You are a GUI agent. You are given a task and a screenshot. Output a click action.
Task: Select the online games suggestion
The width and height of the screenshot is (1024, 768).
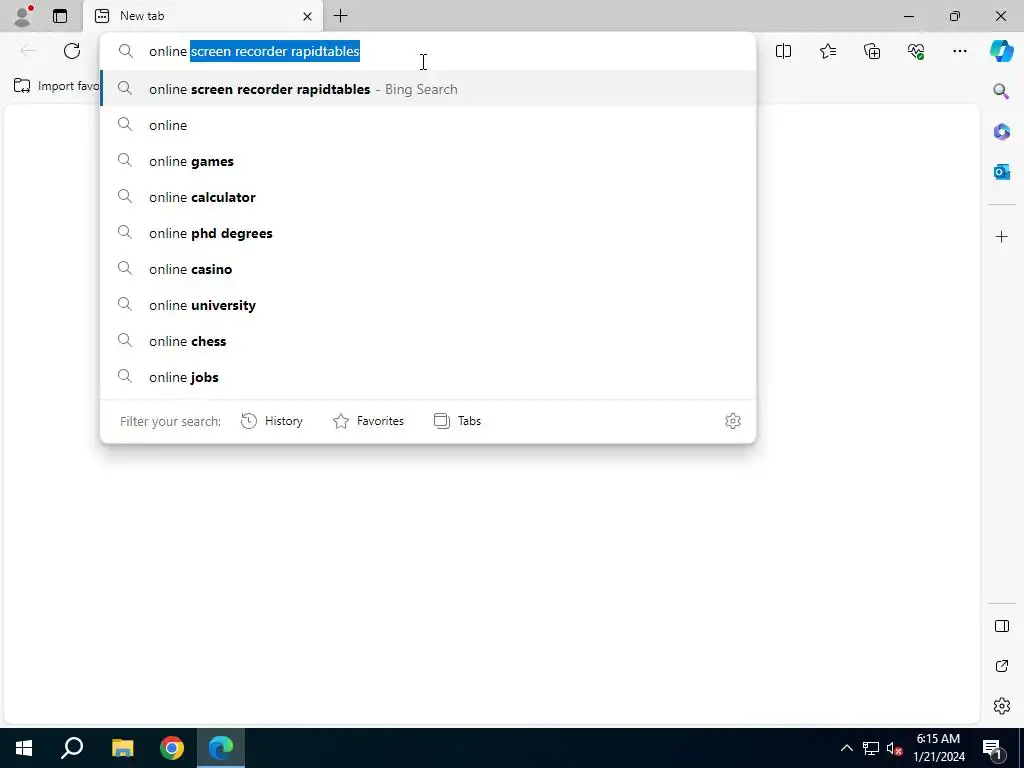tap(428, 161)
